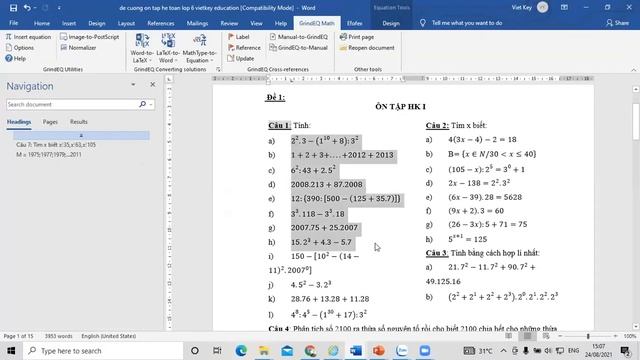Click the LaTeX-to-Word converter icon
The width and height of the screenshot is (640, 360).
click(x=168, y=40)
